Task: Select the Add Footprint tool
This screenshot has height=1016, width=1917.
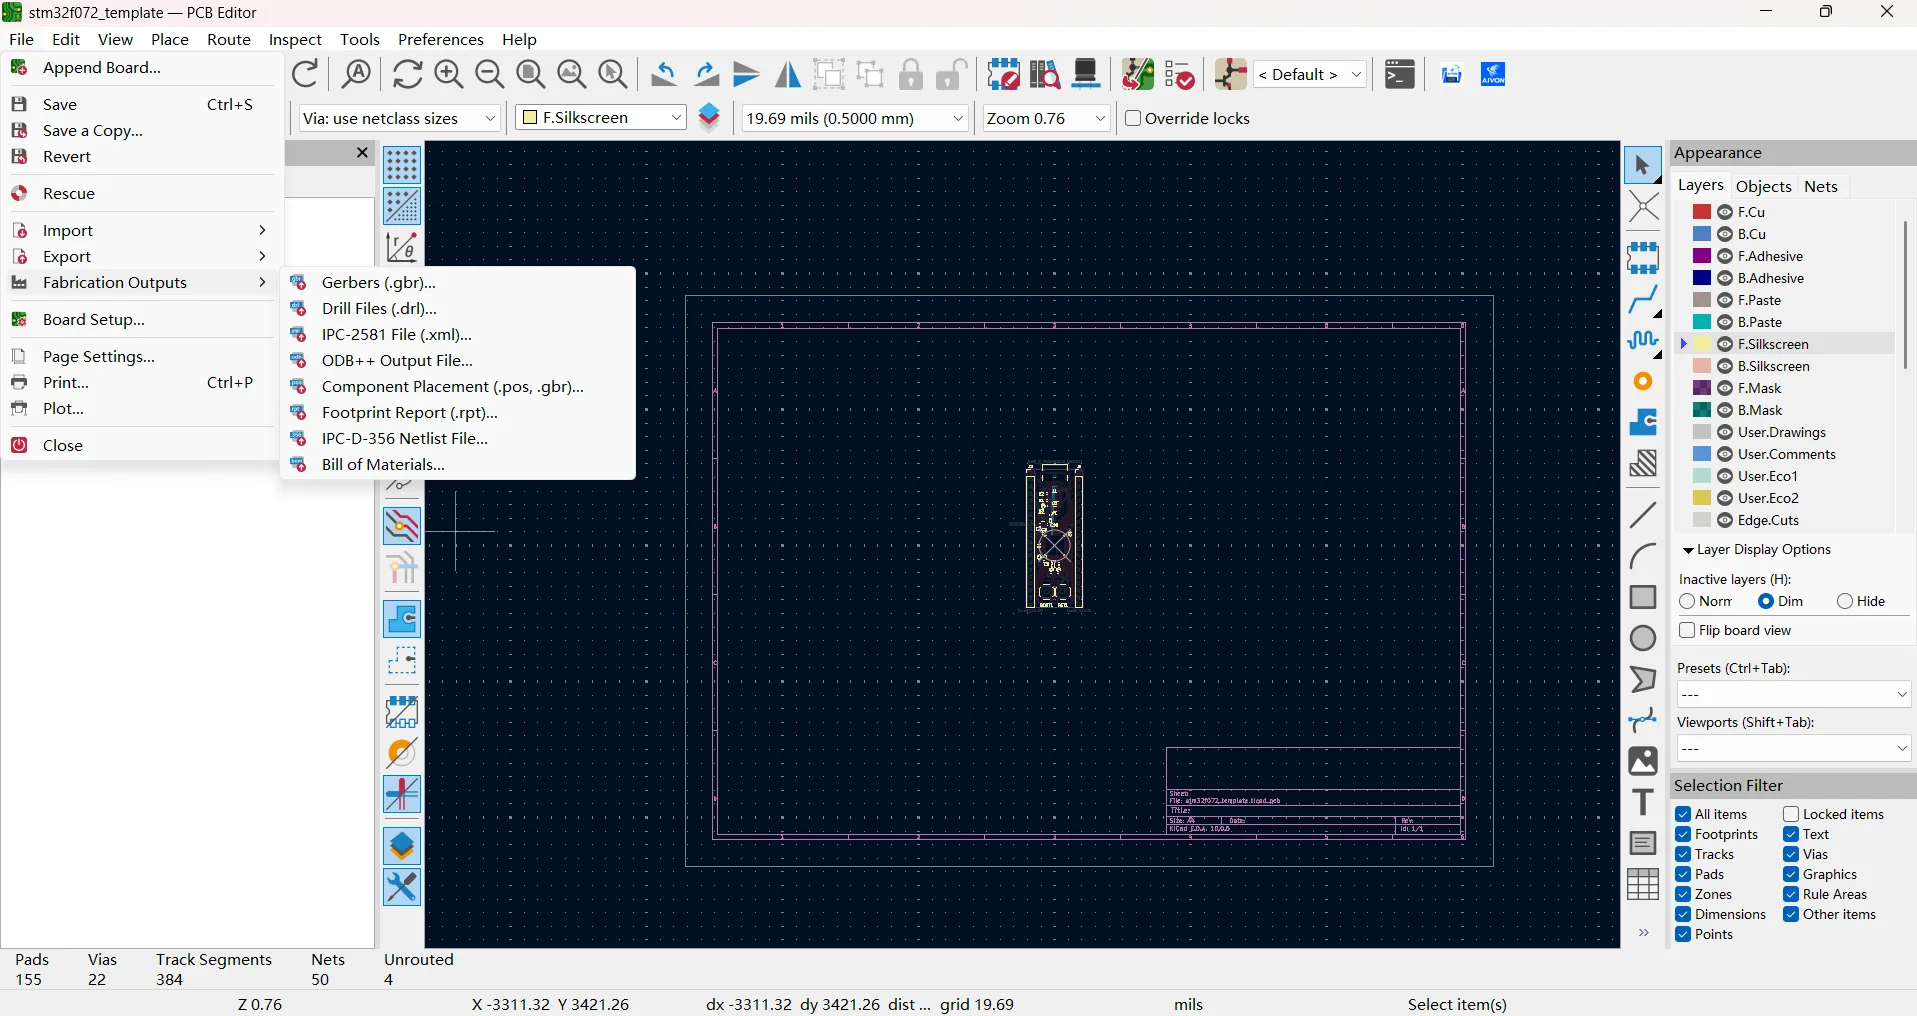Action: click(1643, 257)
